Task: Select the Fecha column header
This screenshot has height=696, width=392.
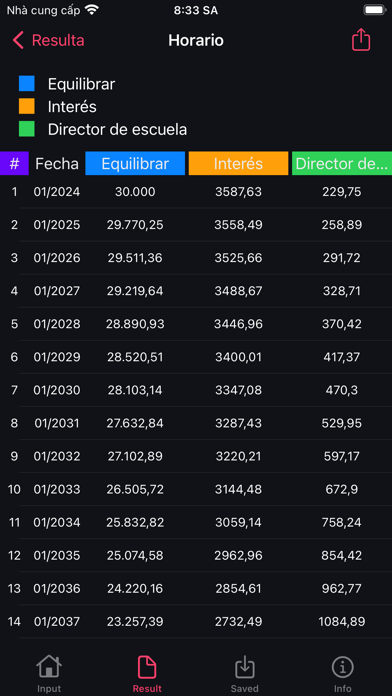Action: 57,164
